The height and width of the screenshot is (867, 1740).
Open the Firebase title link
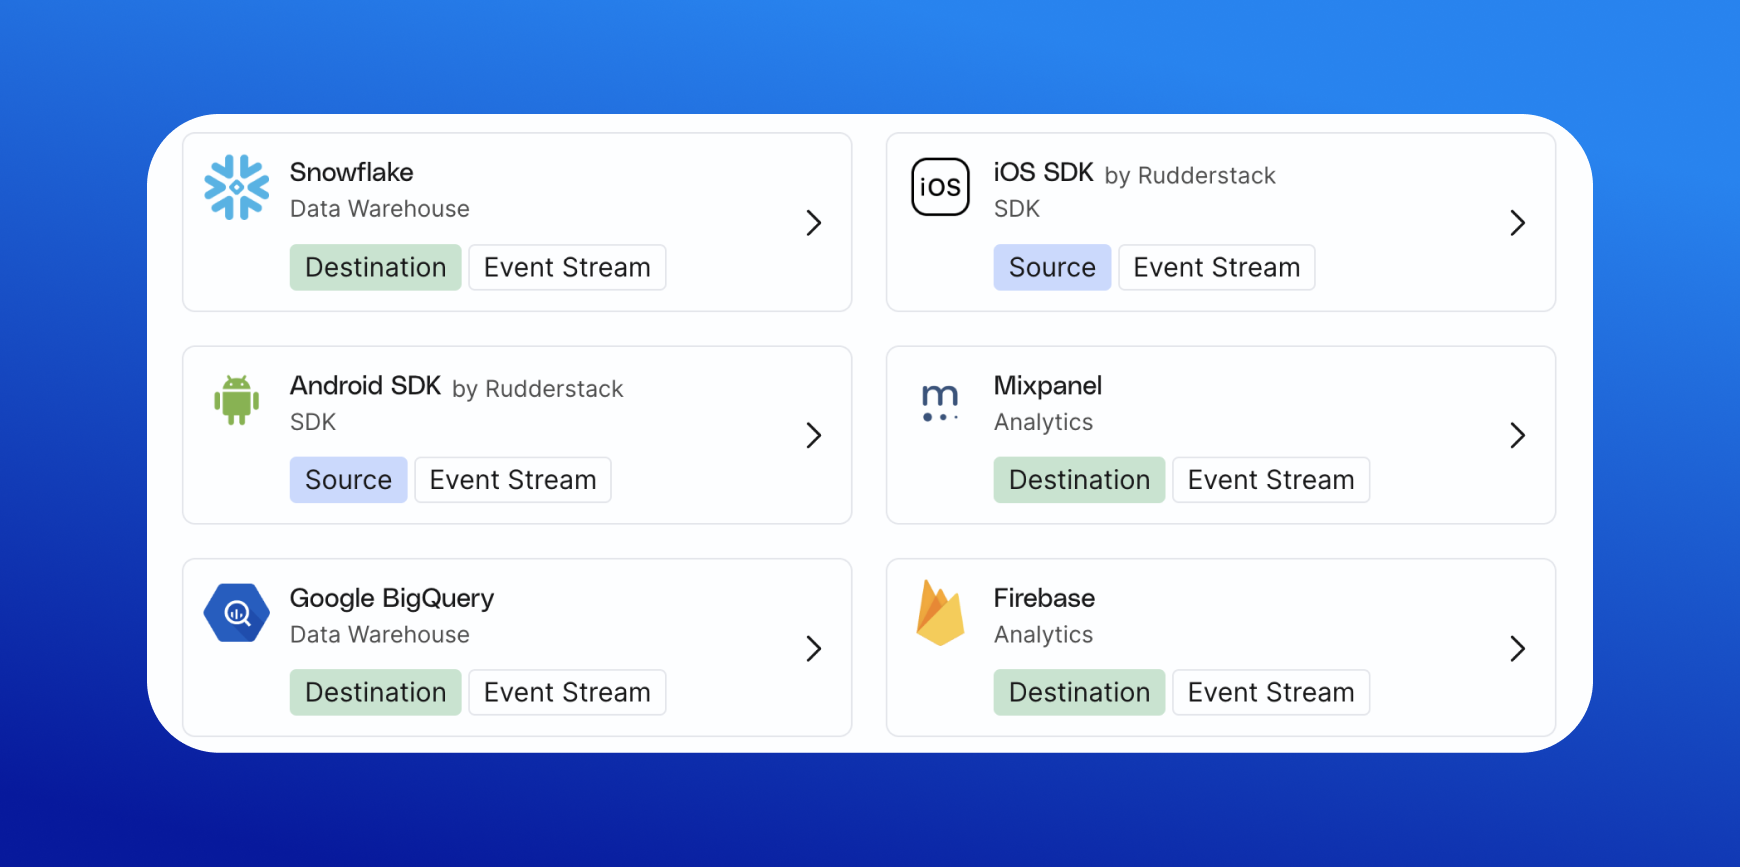1044,598
